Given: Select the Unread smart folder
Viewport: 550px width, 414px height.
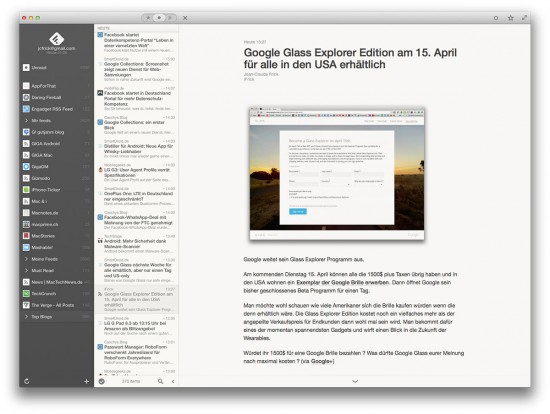Looking at the screenshot, I should click(56, 67).
